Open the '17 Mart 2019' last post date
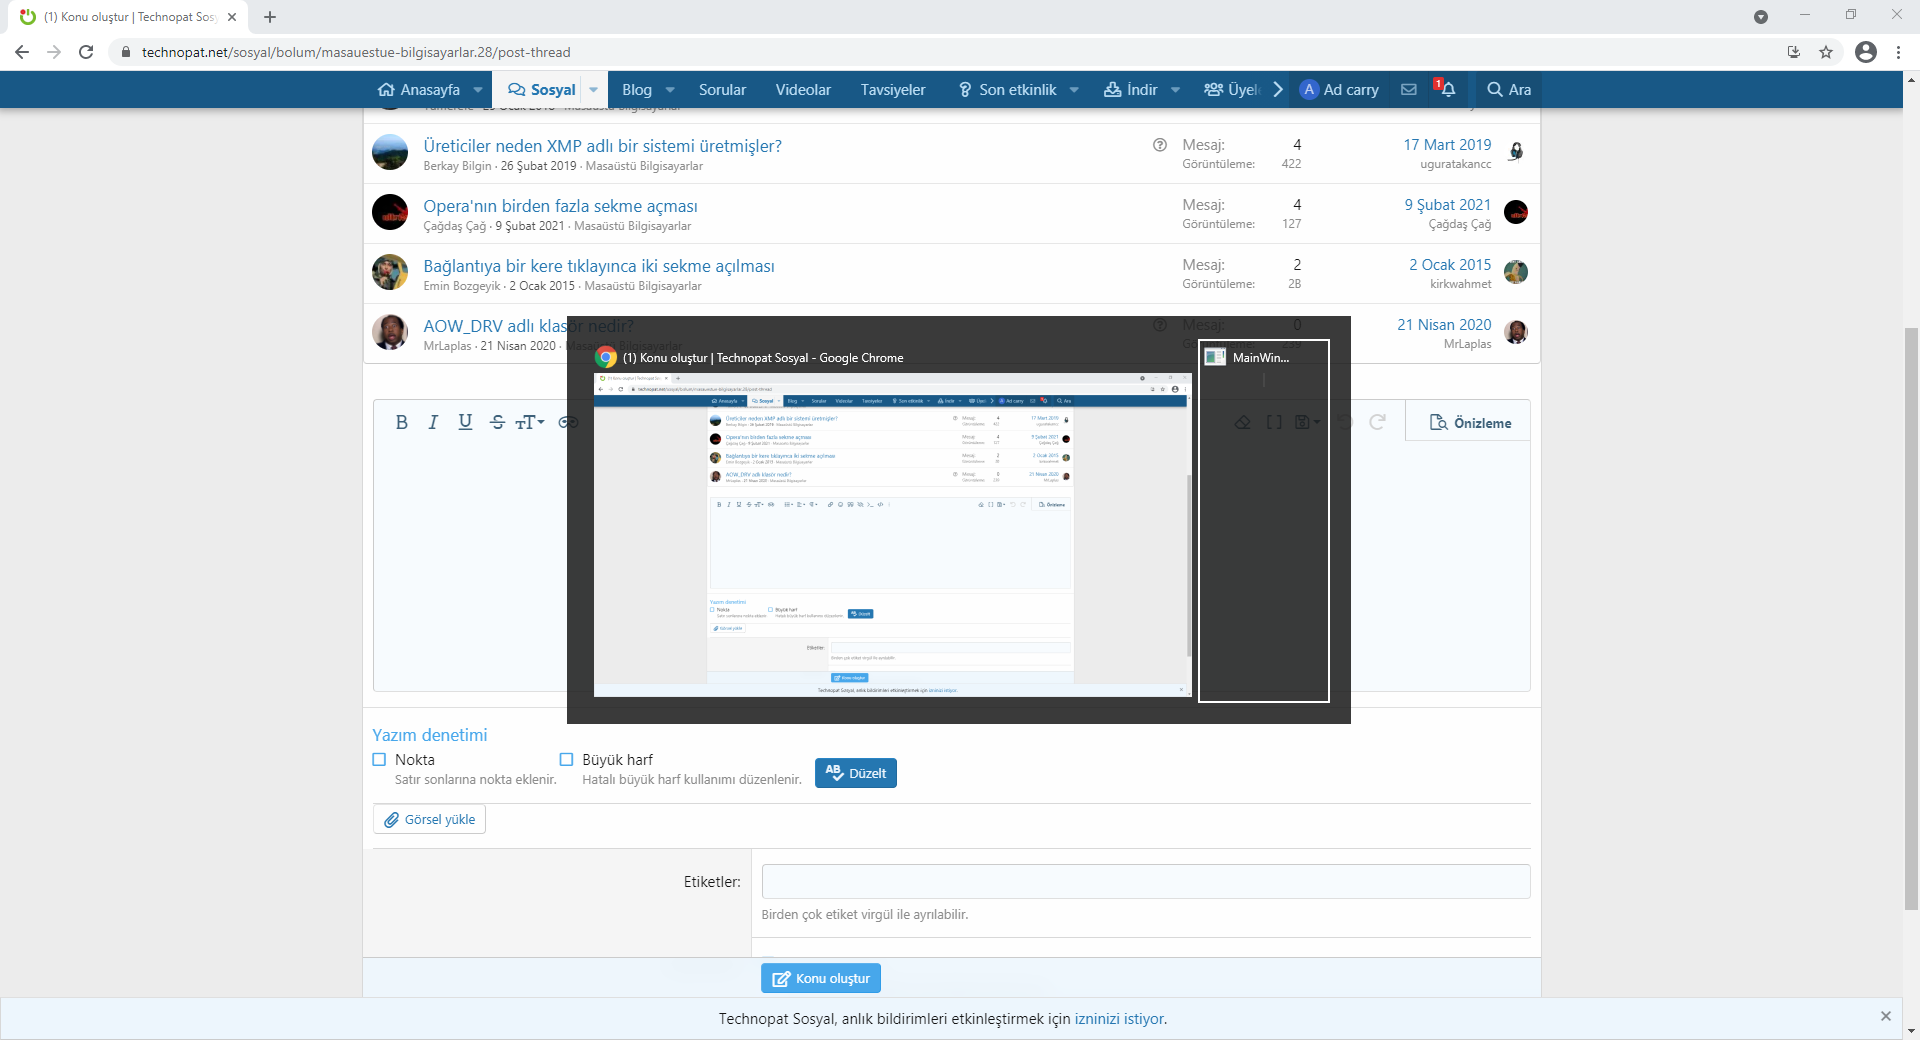Viewport: 1920px width, 1040px height. click(1447, 145)
